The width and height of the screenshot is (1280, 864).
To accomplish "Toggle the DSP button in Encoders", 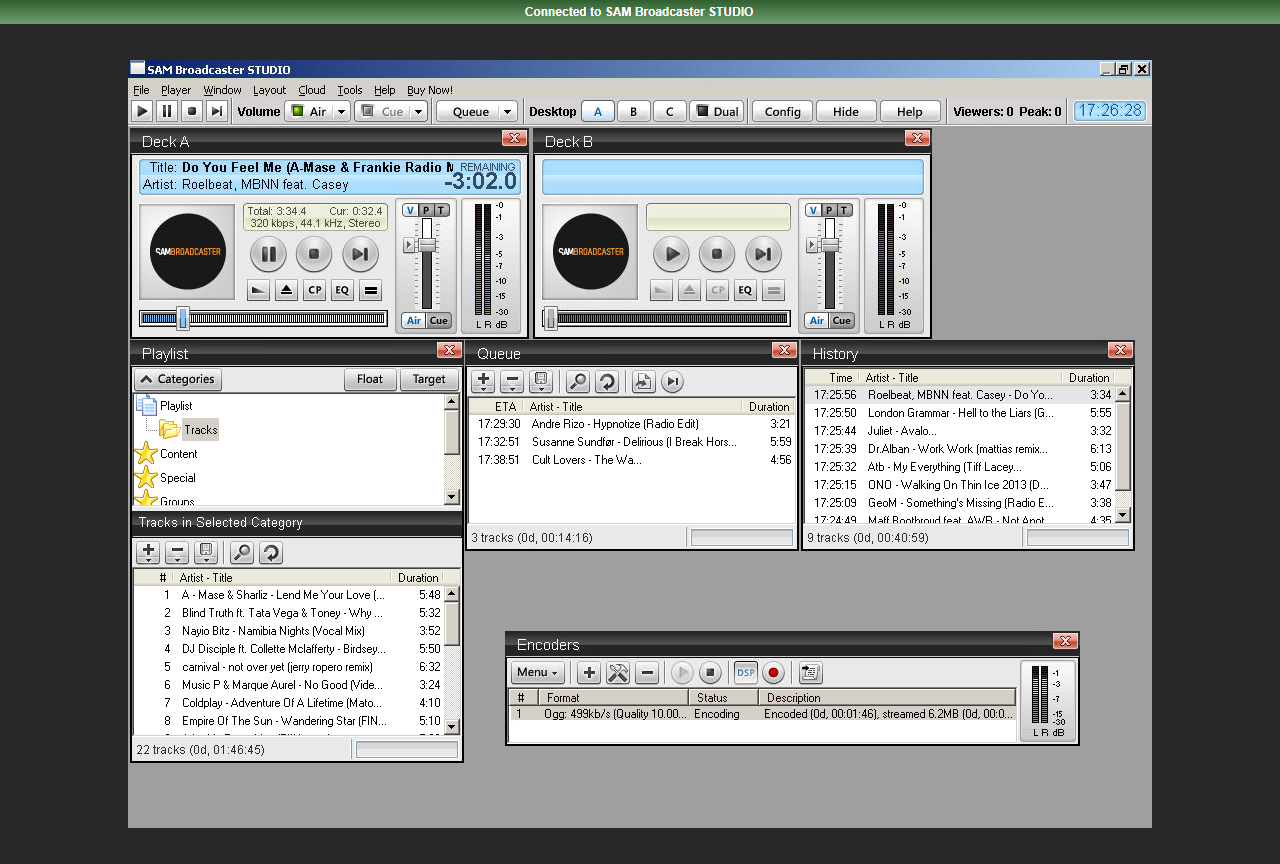I will coord(745,672).
